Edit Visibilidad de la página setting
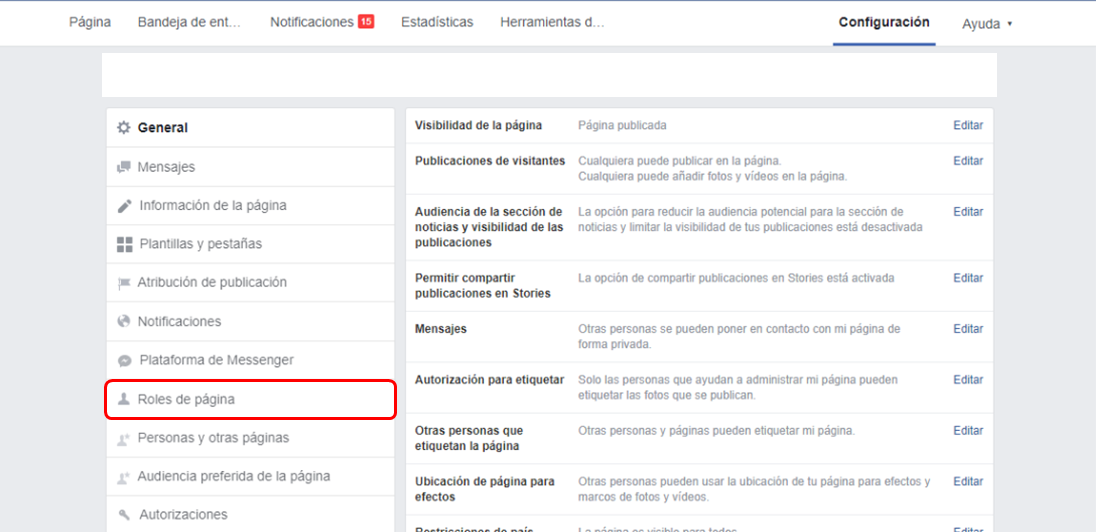1096x532 pixels. coord(968,126)
